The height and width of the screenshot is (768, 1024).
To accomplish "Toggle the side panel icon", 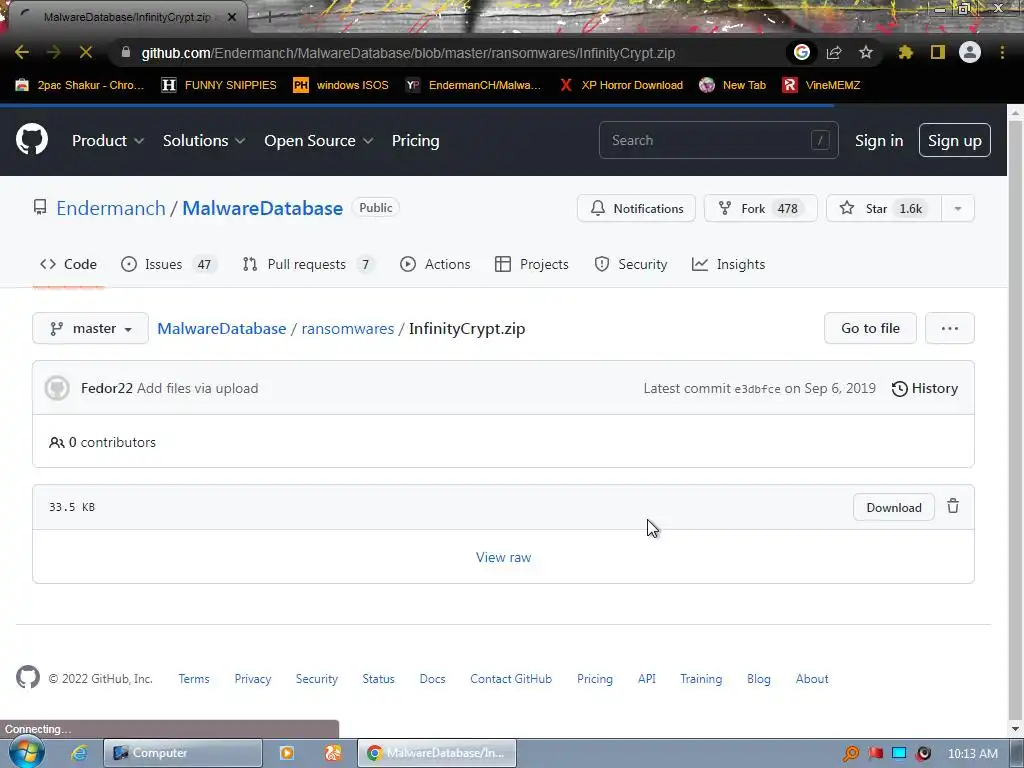I will click(x=938, y=52).
